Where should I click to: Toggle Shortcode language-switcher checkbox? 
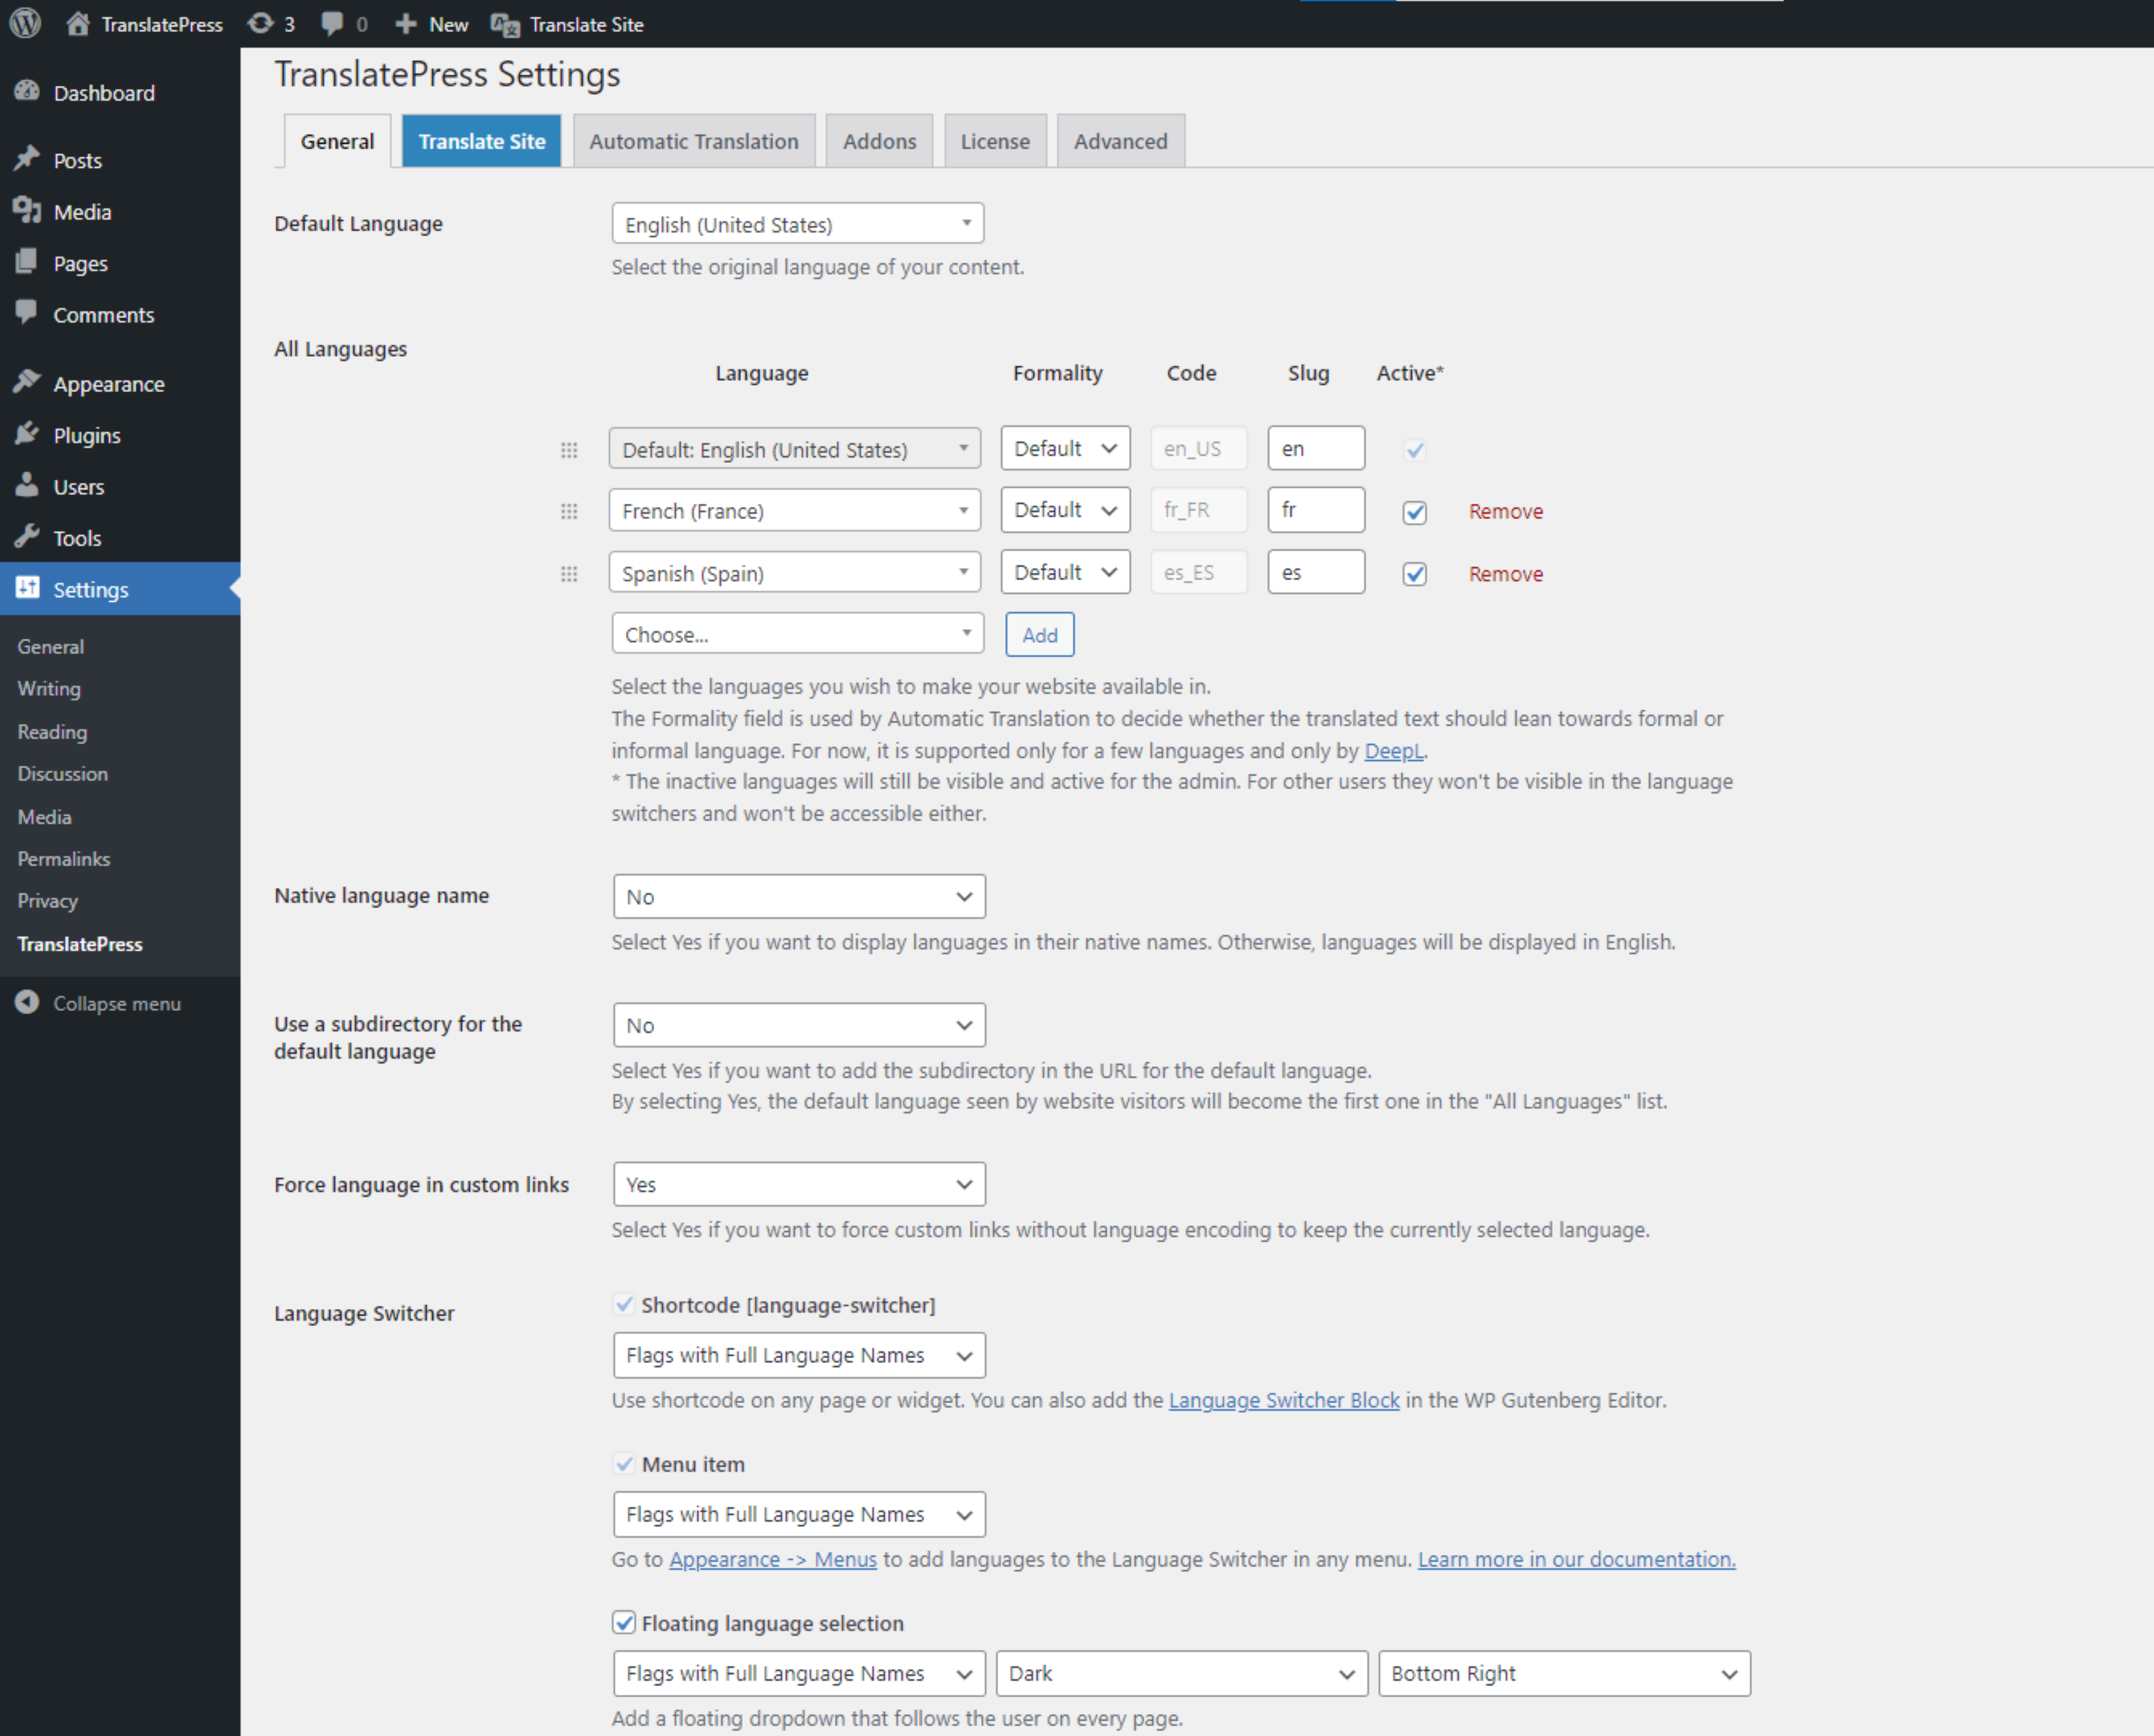point(624,1304)
